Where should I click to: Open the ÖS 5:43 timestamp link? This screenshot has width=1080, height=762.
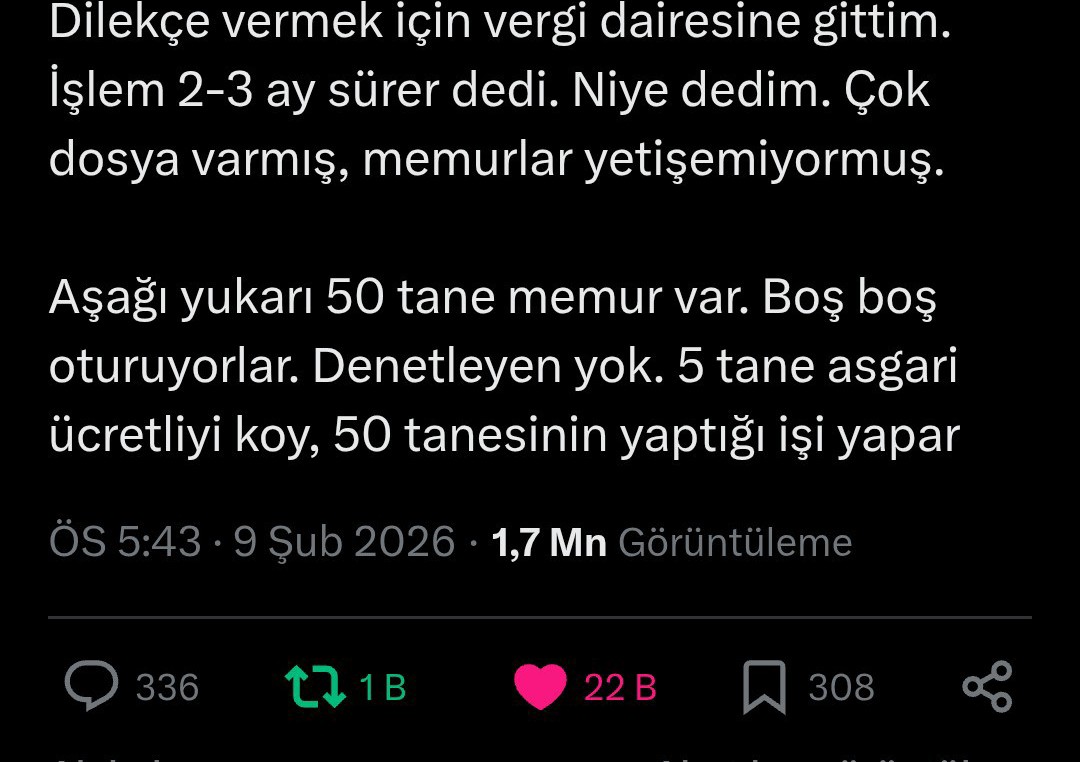[x=125, y=542]
